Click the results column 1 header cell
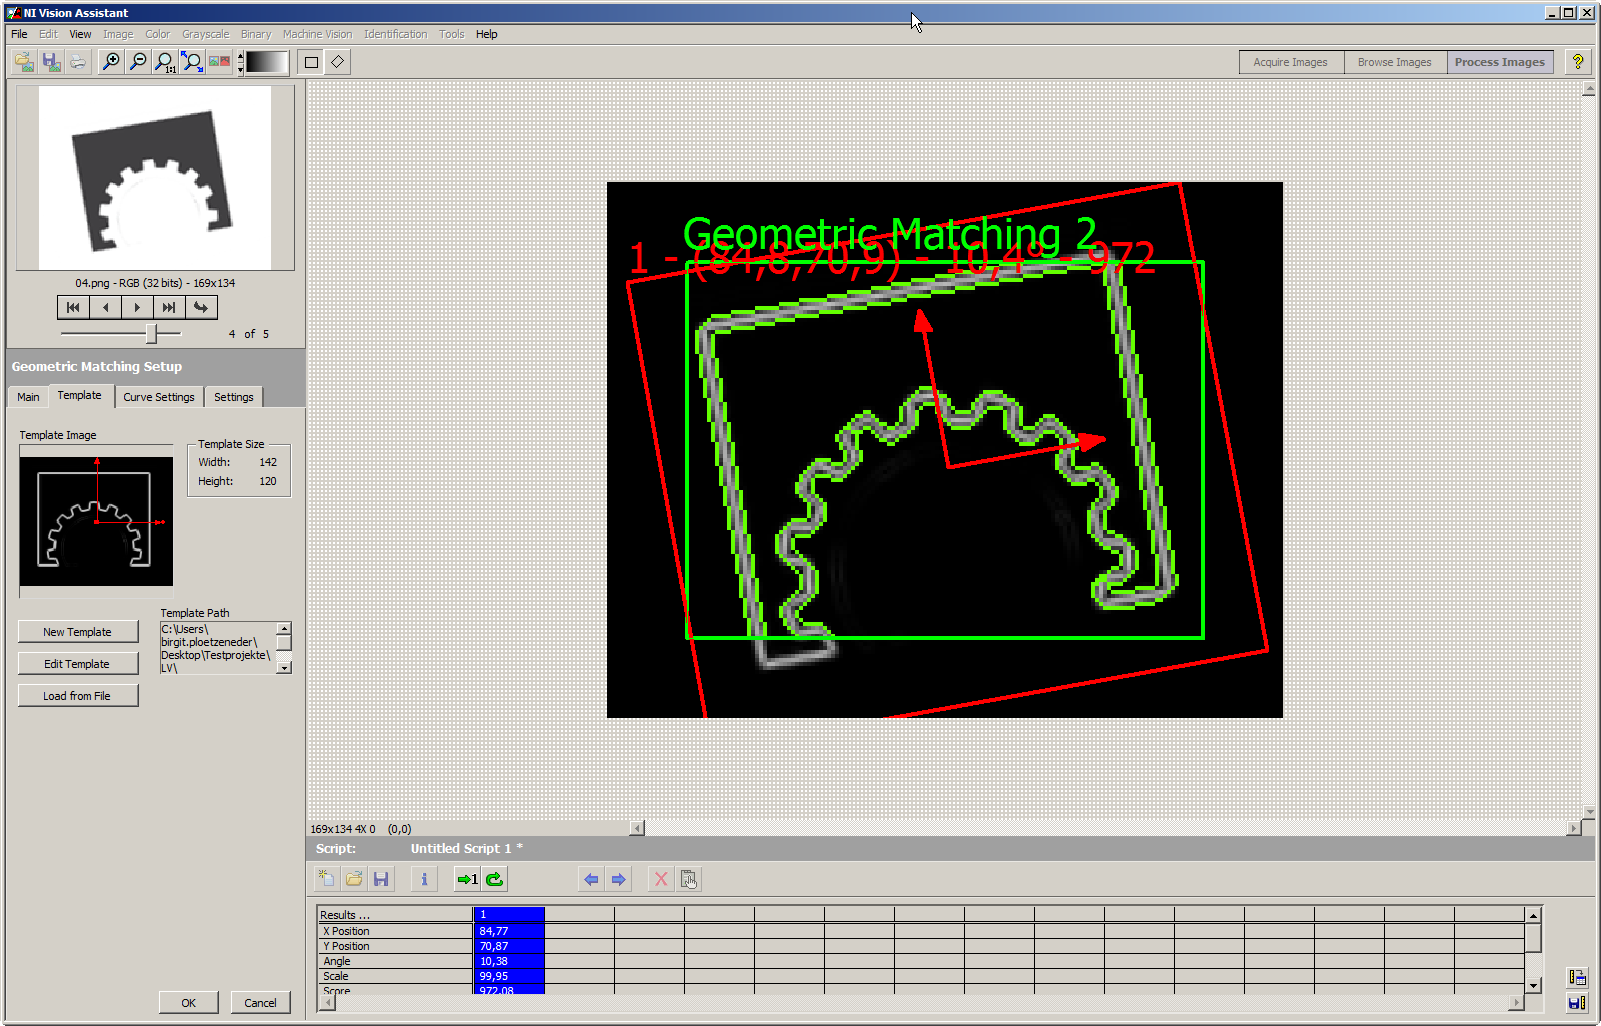This screenshot has width=1601, height=1026. pos(509,915)
